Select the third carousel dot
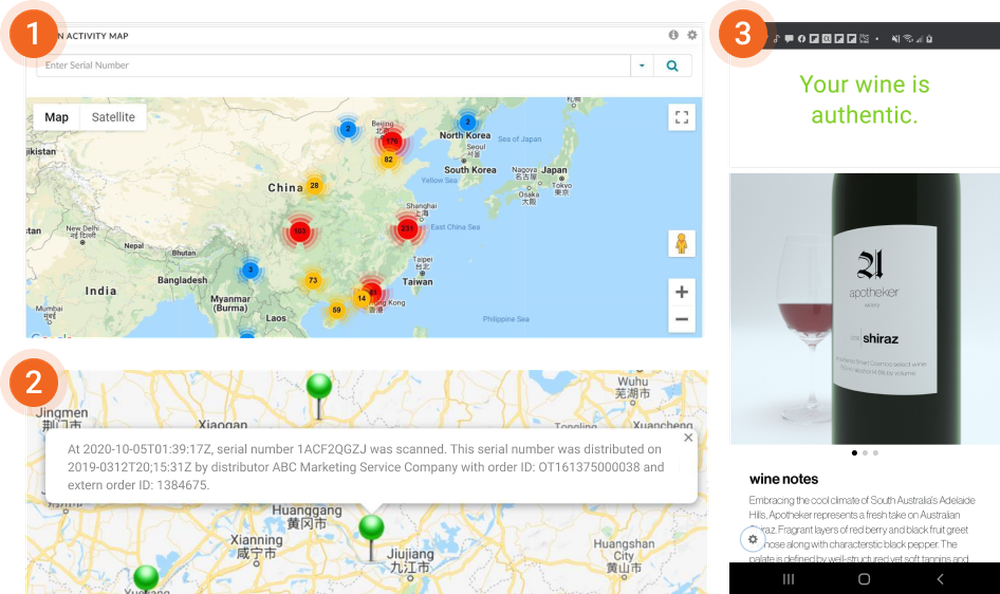 (876, 453)
